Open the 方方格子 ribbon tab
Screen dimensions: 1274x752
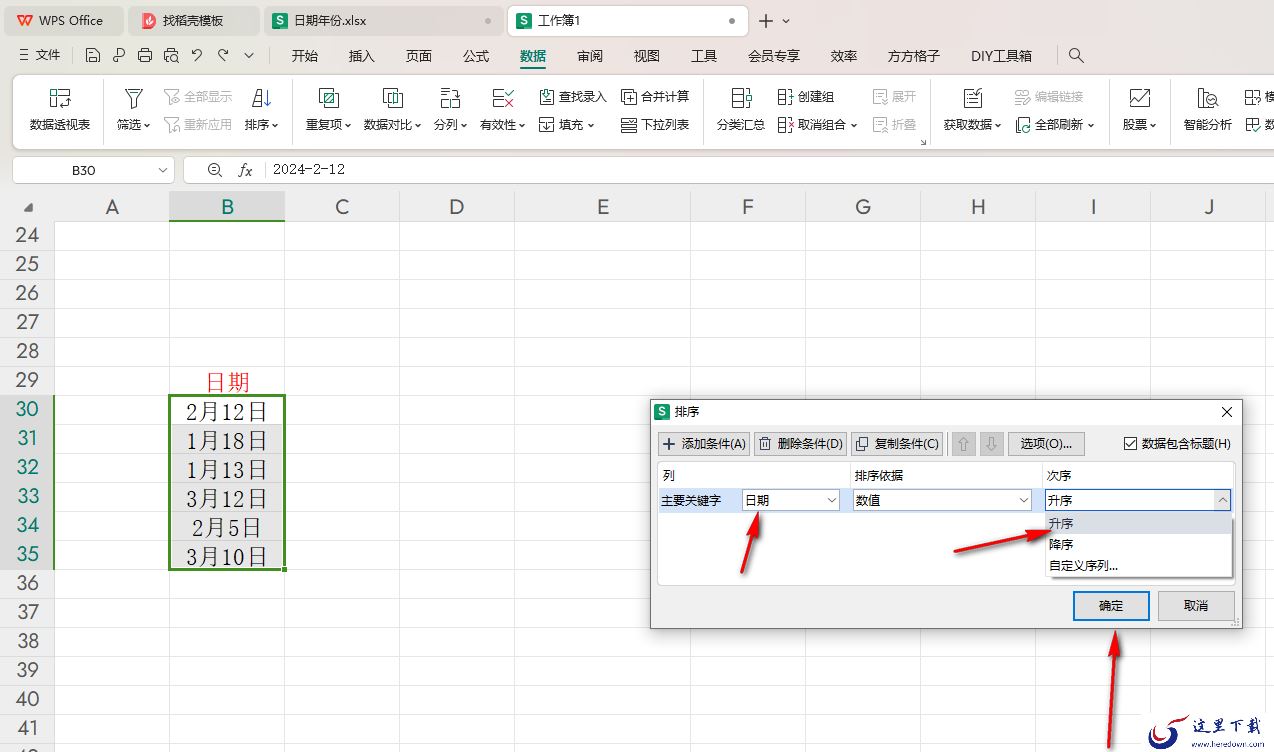click(914, 56)
